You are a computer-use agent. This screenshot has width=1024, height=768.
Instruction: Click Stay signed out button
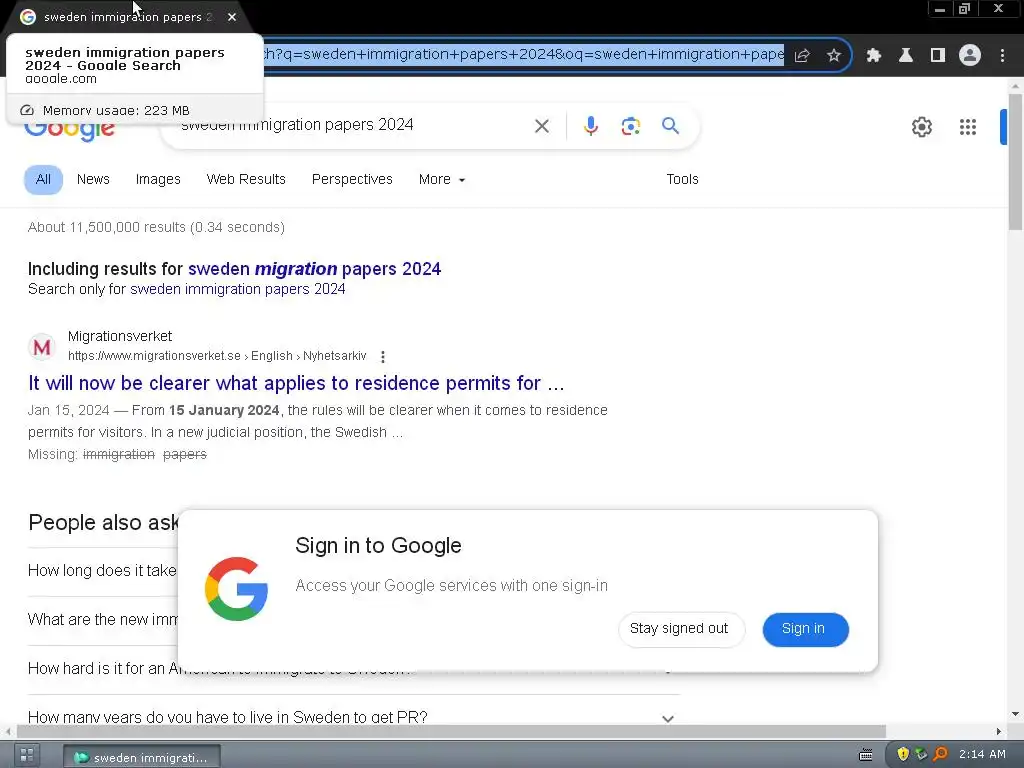pos(681,629)
